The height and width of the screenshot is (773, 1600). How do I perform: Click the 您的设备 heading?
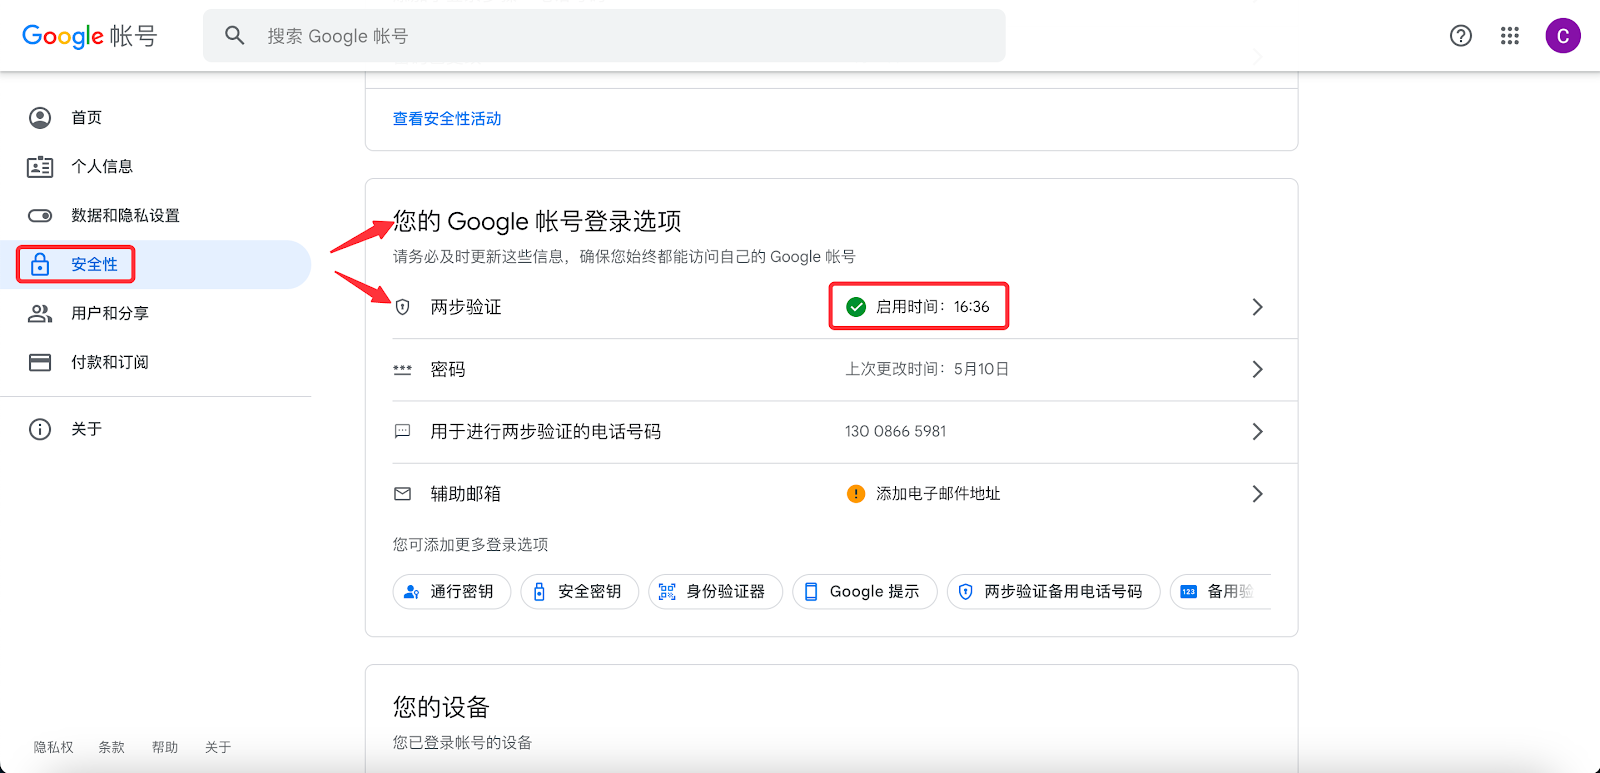pyautogui.click(x=441, y=708)
